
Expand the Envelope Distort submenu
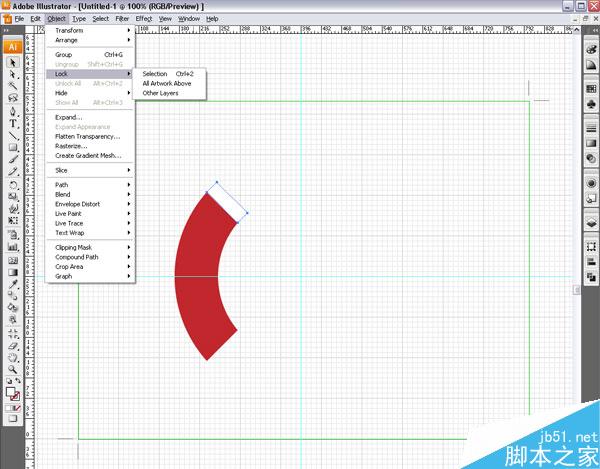[90, 204]
